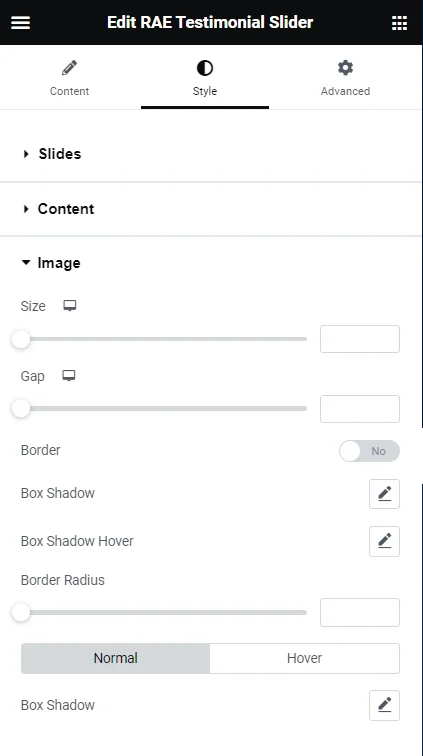Click the Advanced gear icon

pyautogui.click(x=345, y=68)
